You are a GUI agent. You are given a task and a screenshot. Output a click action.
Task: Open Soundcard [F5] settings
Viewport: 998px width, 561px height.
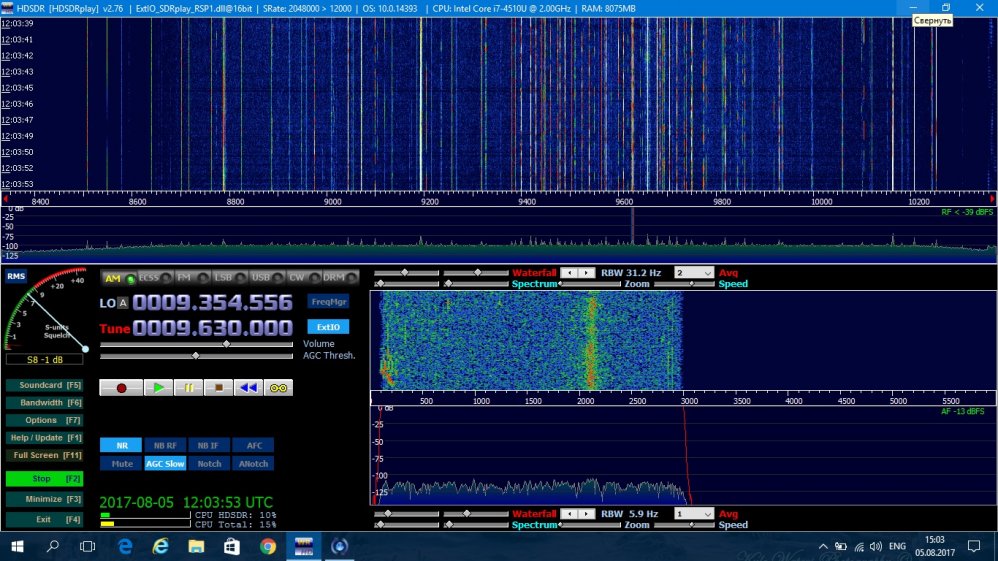pos(45,385)
